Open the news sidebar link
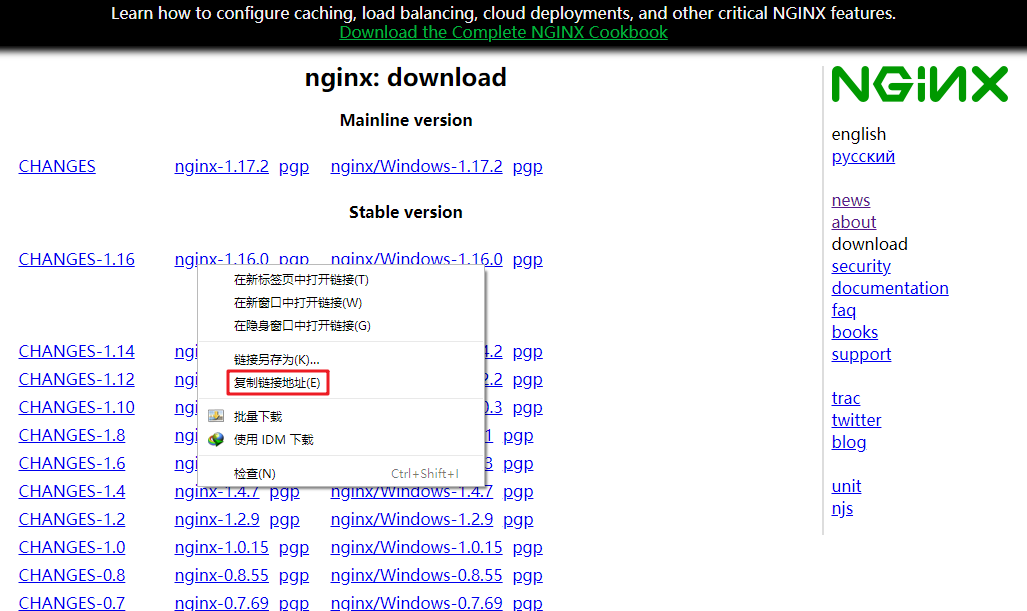Viewport: 1027px width, 611px height. coord(851,200)
